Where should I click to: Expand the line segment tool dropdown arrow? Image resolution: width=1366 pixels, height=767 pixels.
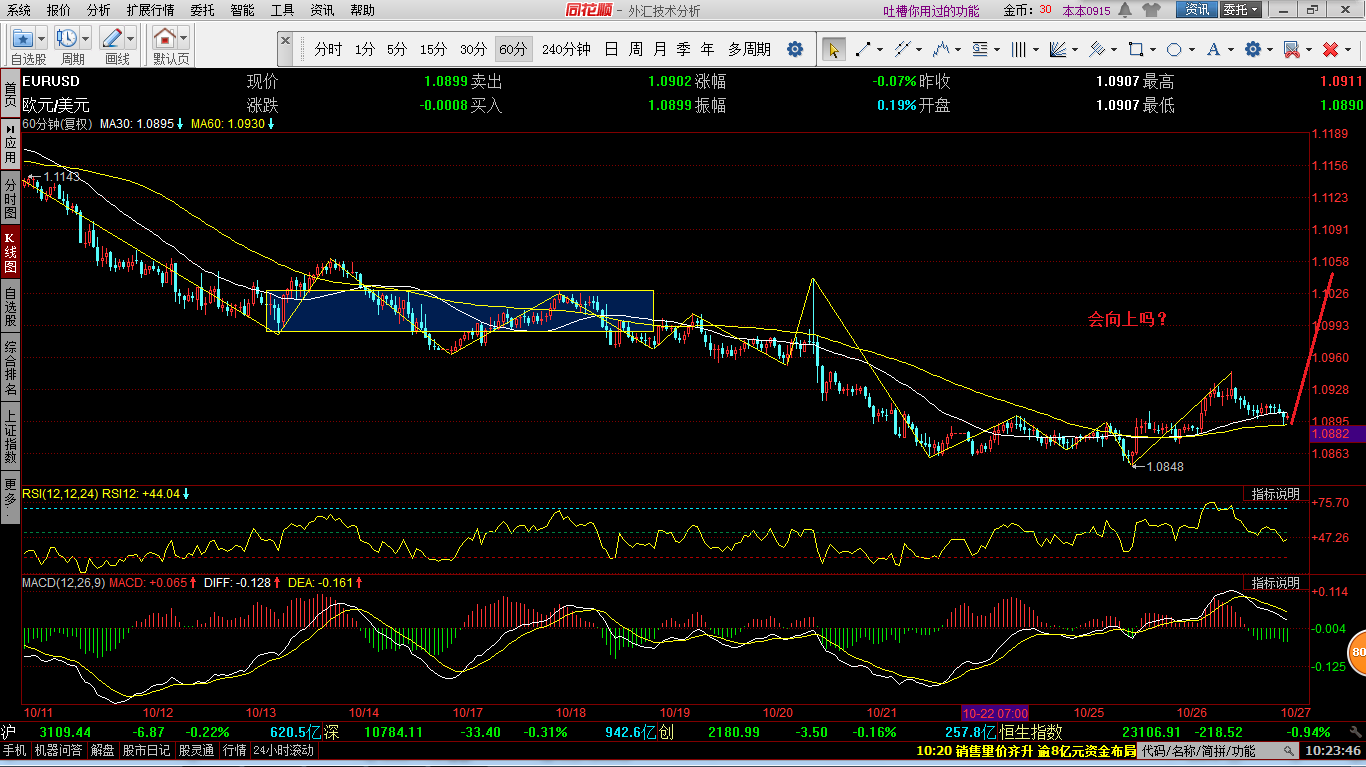(x=879, y=49)
